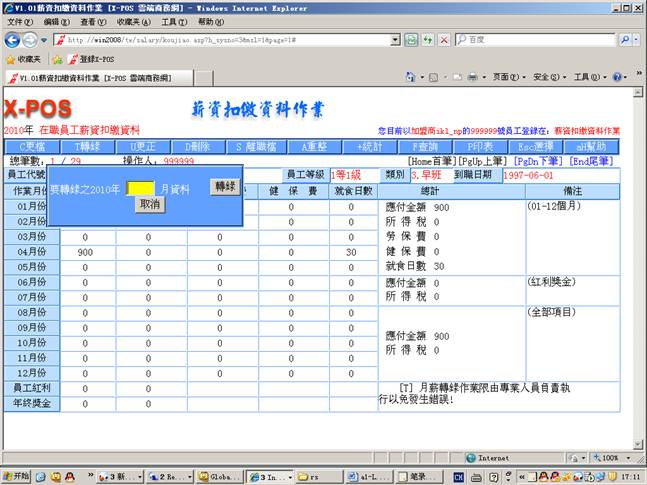The width and height of the screenshot is (647, 485).
Task: Expand the address bar URL dropdown
Action: coord(394,40)
